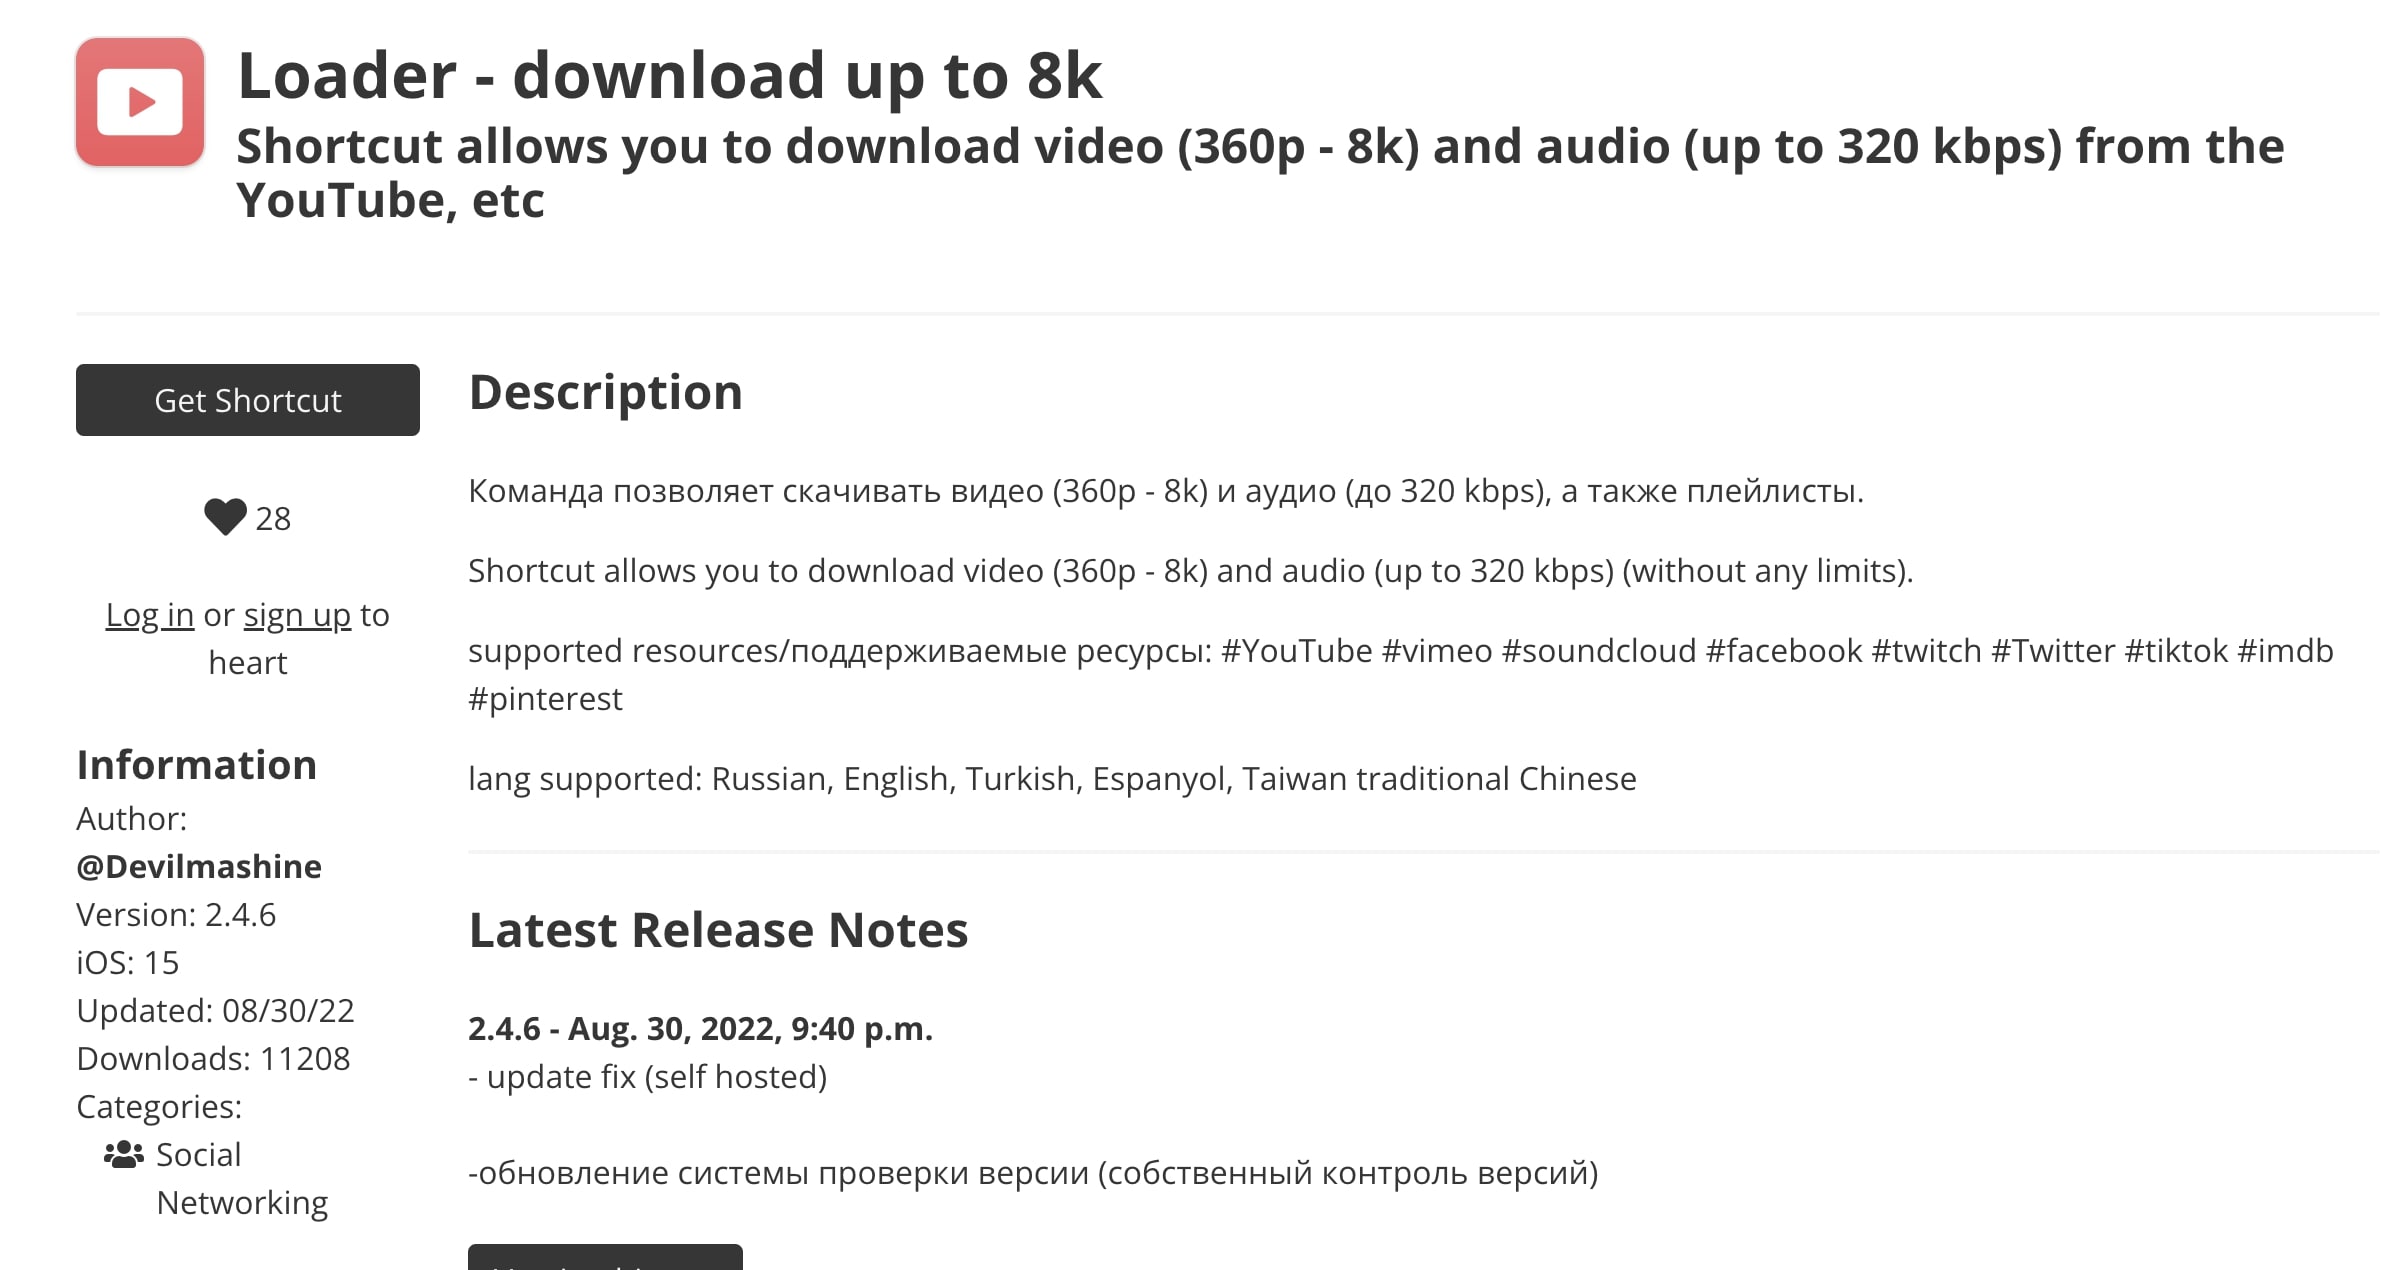Click the Description heading
This screenshot has height=1270, width=2386.
click(605, 392)
